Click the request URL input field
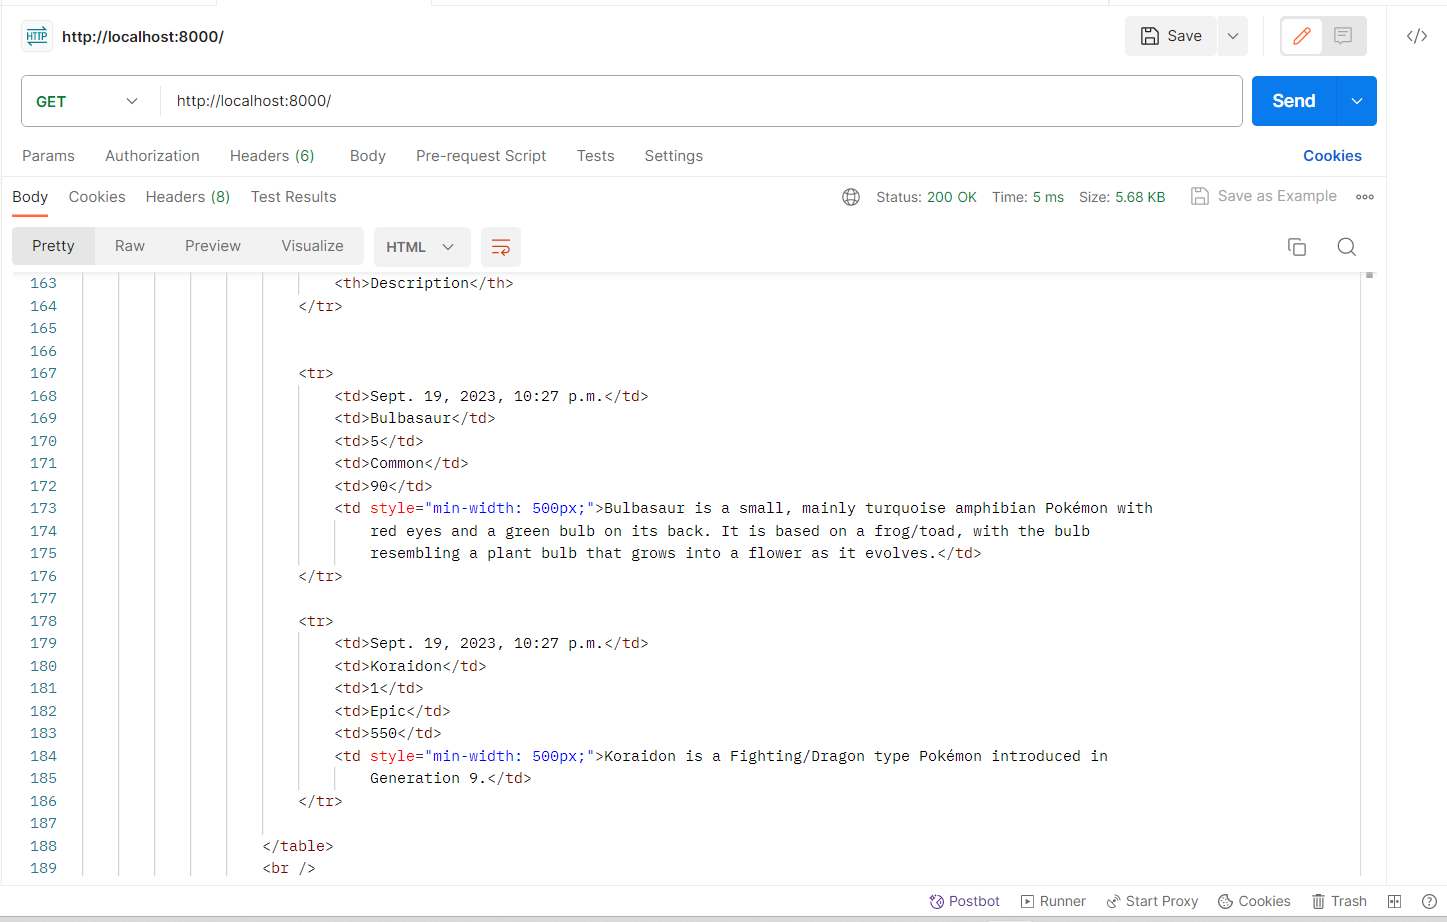The image size is (1447, 922). click(700, 101)
